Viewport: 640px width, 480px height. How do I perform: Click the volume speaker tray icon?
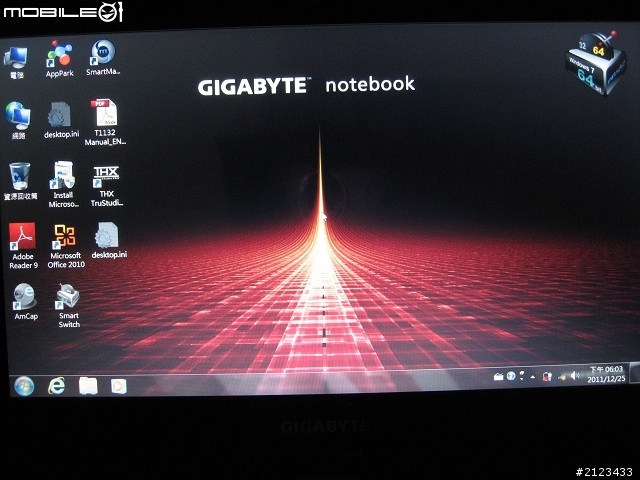(576, 376)
